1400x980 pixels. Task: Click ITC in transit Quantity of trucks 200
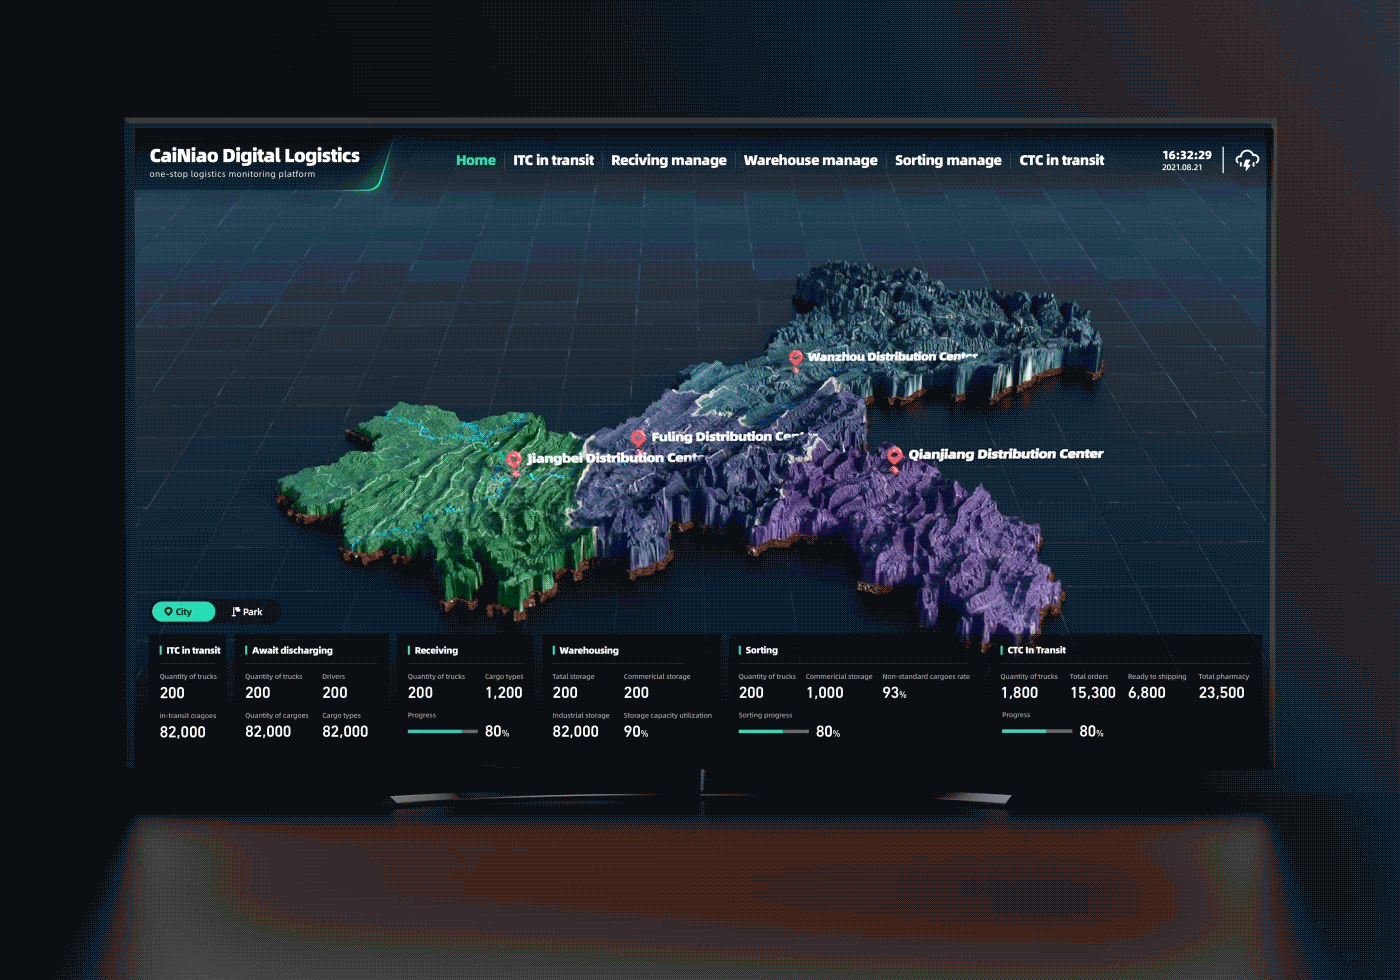click(172, 693)
